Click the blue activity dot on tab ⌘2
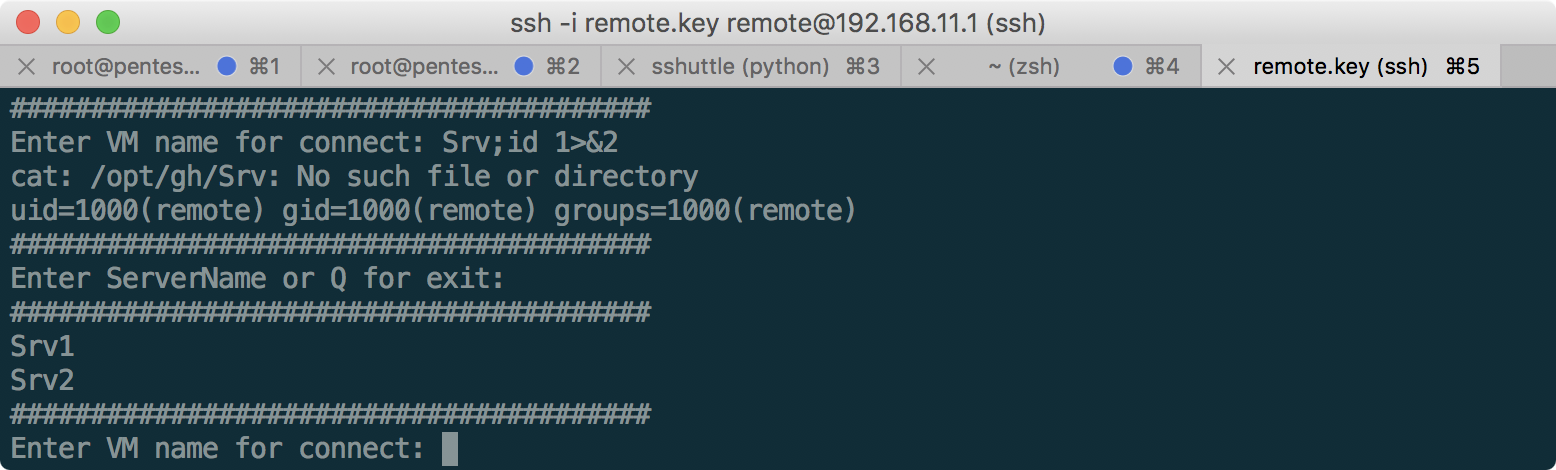This screenshot has width=1556, height=470. (523, 67)
